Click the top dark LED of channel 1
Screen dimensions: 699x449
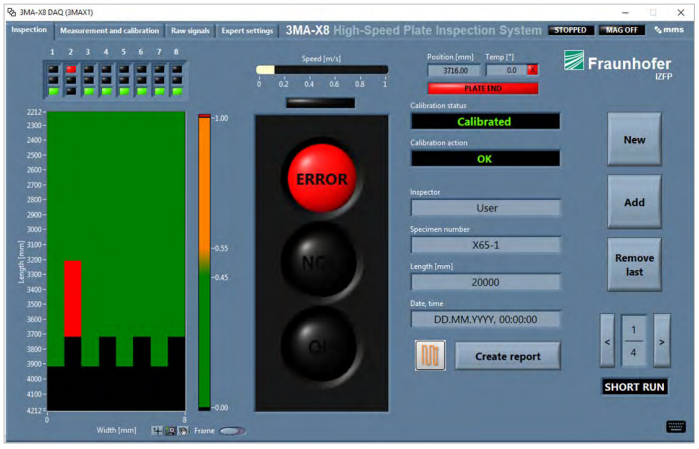pyautogui.click(x=53, y=69)
